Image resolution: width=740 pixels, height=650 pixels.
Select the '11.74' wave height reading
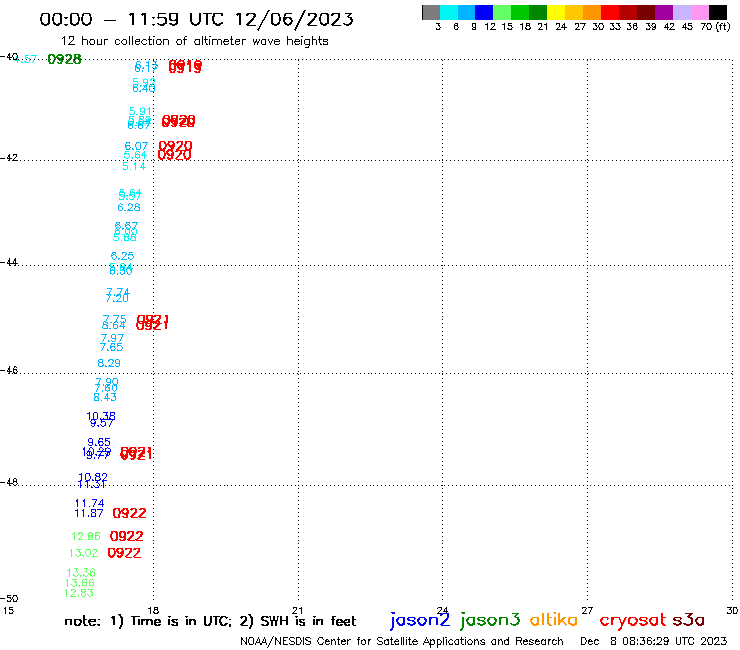pos(90,503)
